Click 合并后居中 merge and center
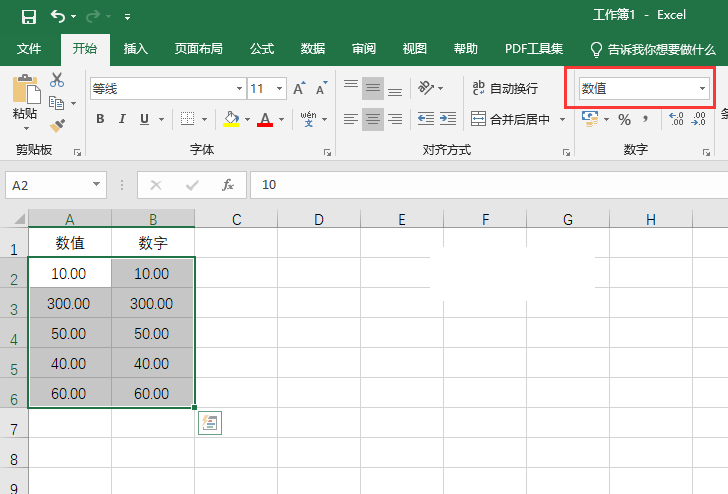Viewport: 728px width, 494px height. [511, 119]
